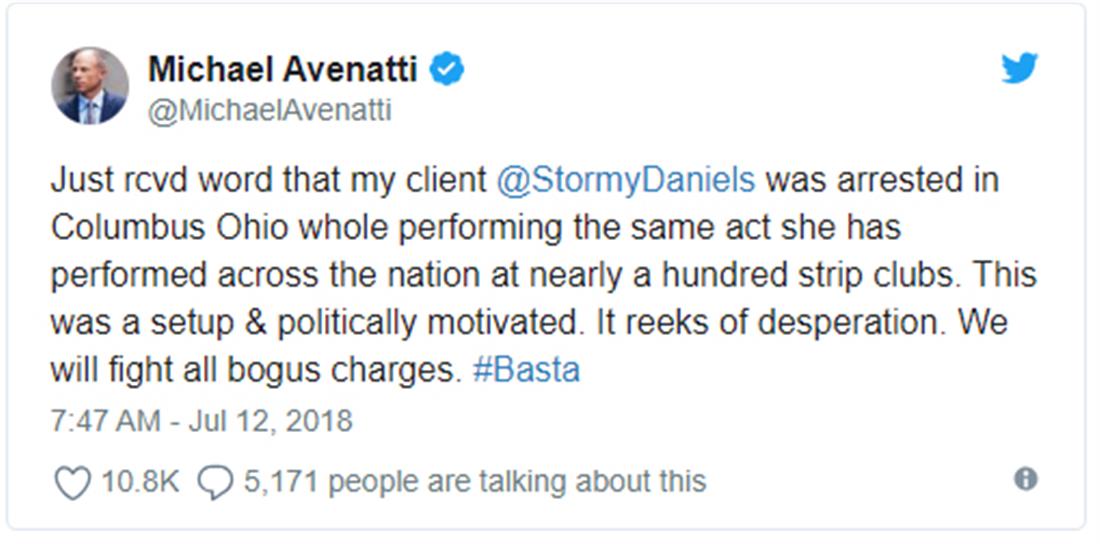This screenshot has height=544, width=1100.
Task: Click the blue verified badge
Action: pyautogui.click(x=447, y=69)
